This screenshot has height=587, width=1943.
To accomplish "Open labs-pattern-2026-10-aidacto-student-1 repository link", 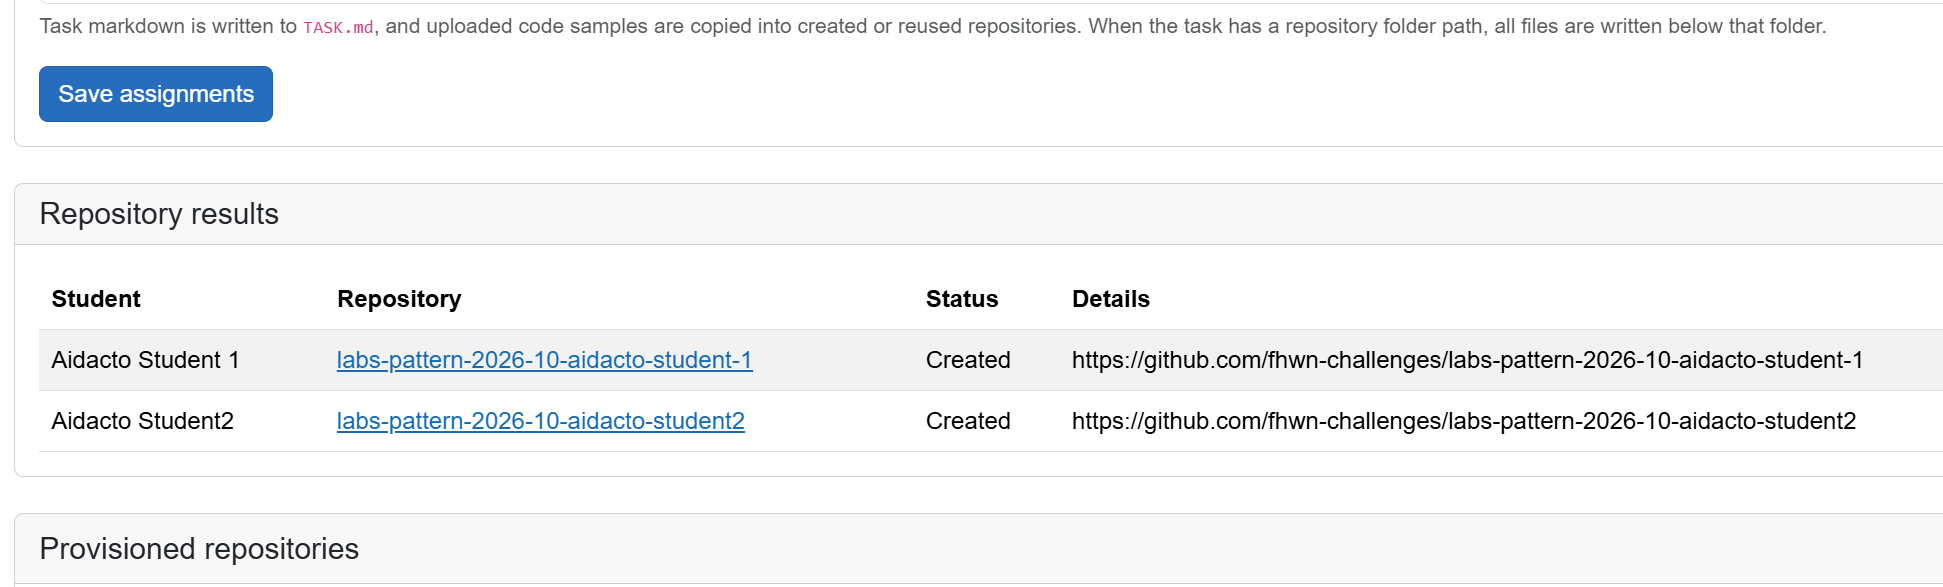I will point(545,360).
